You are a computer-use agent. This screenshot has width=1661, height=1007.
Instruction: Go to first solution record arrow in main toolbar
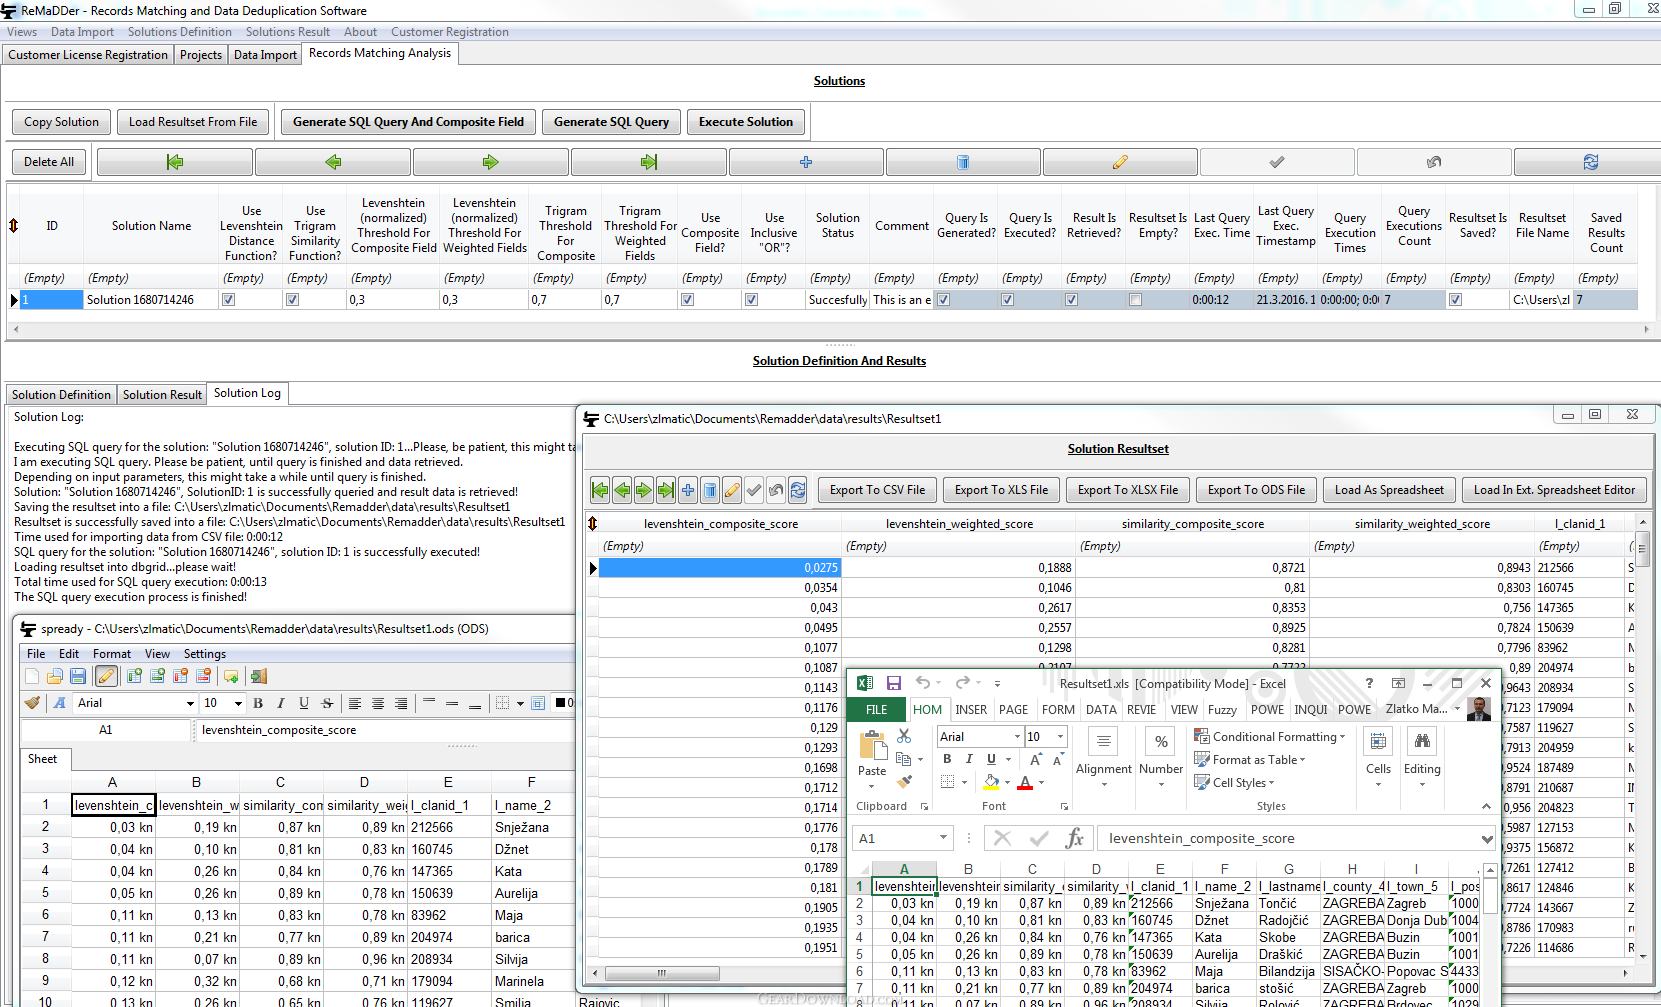click(175, 162)
